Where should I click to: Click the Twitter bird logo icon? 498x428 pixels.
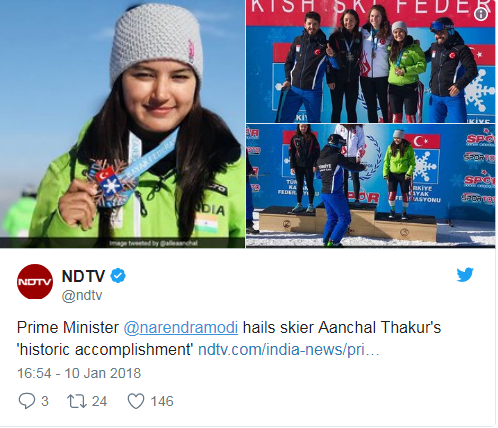pos(465,274)
